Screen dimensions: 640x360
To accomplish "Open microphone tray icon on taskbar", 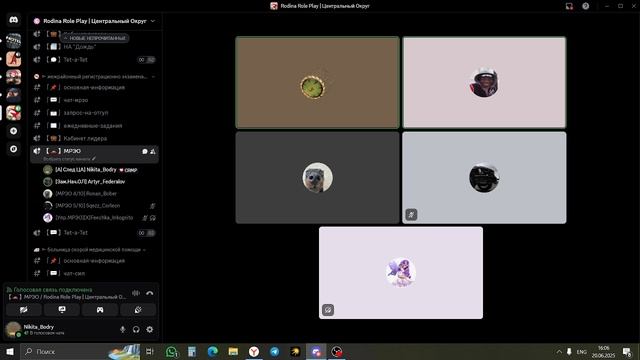I will [569, 351].
